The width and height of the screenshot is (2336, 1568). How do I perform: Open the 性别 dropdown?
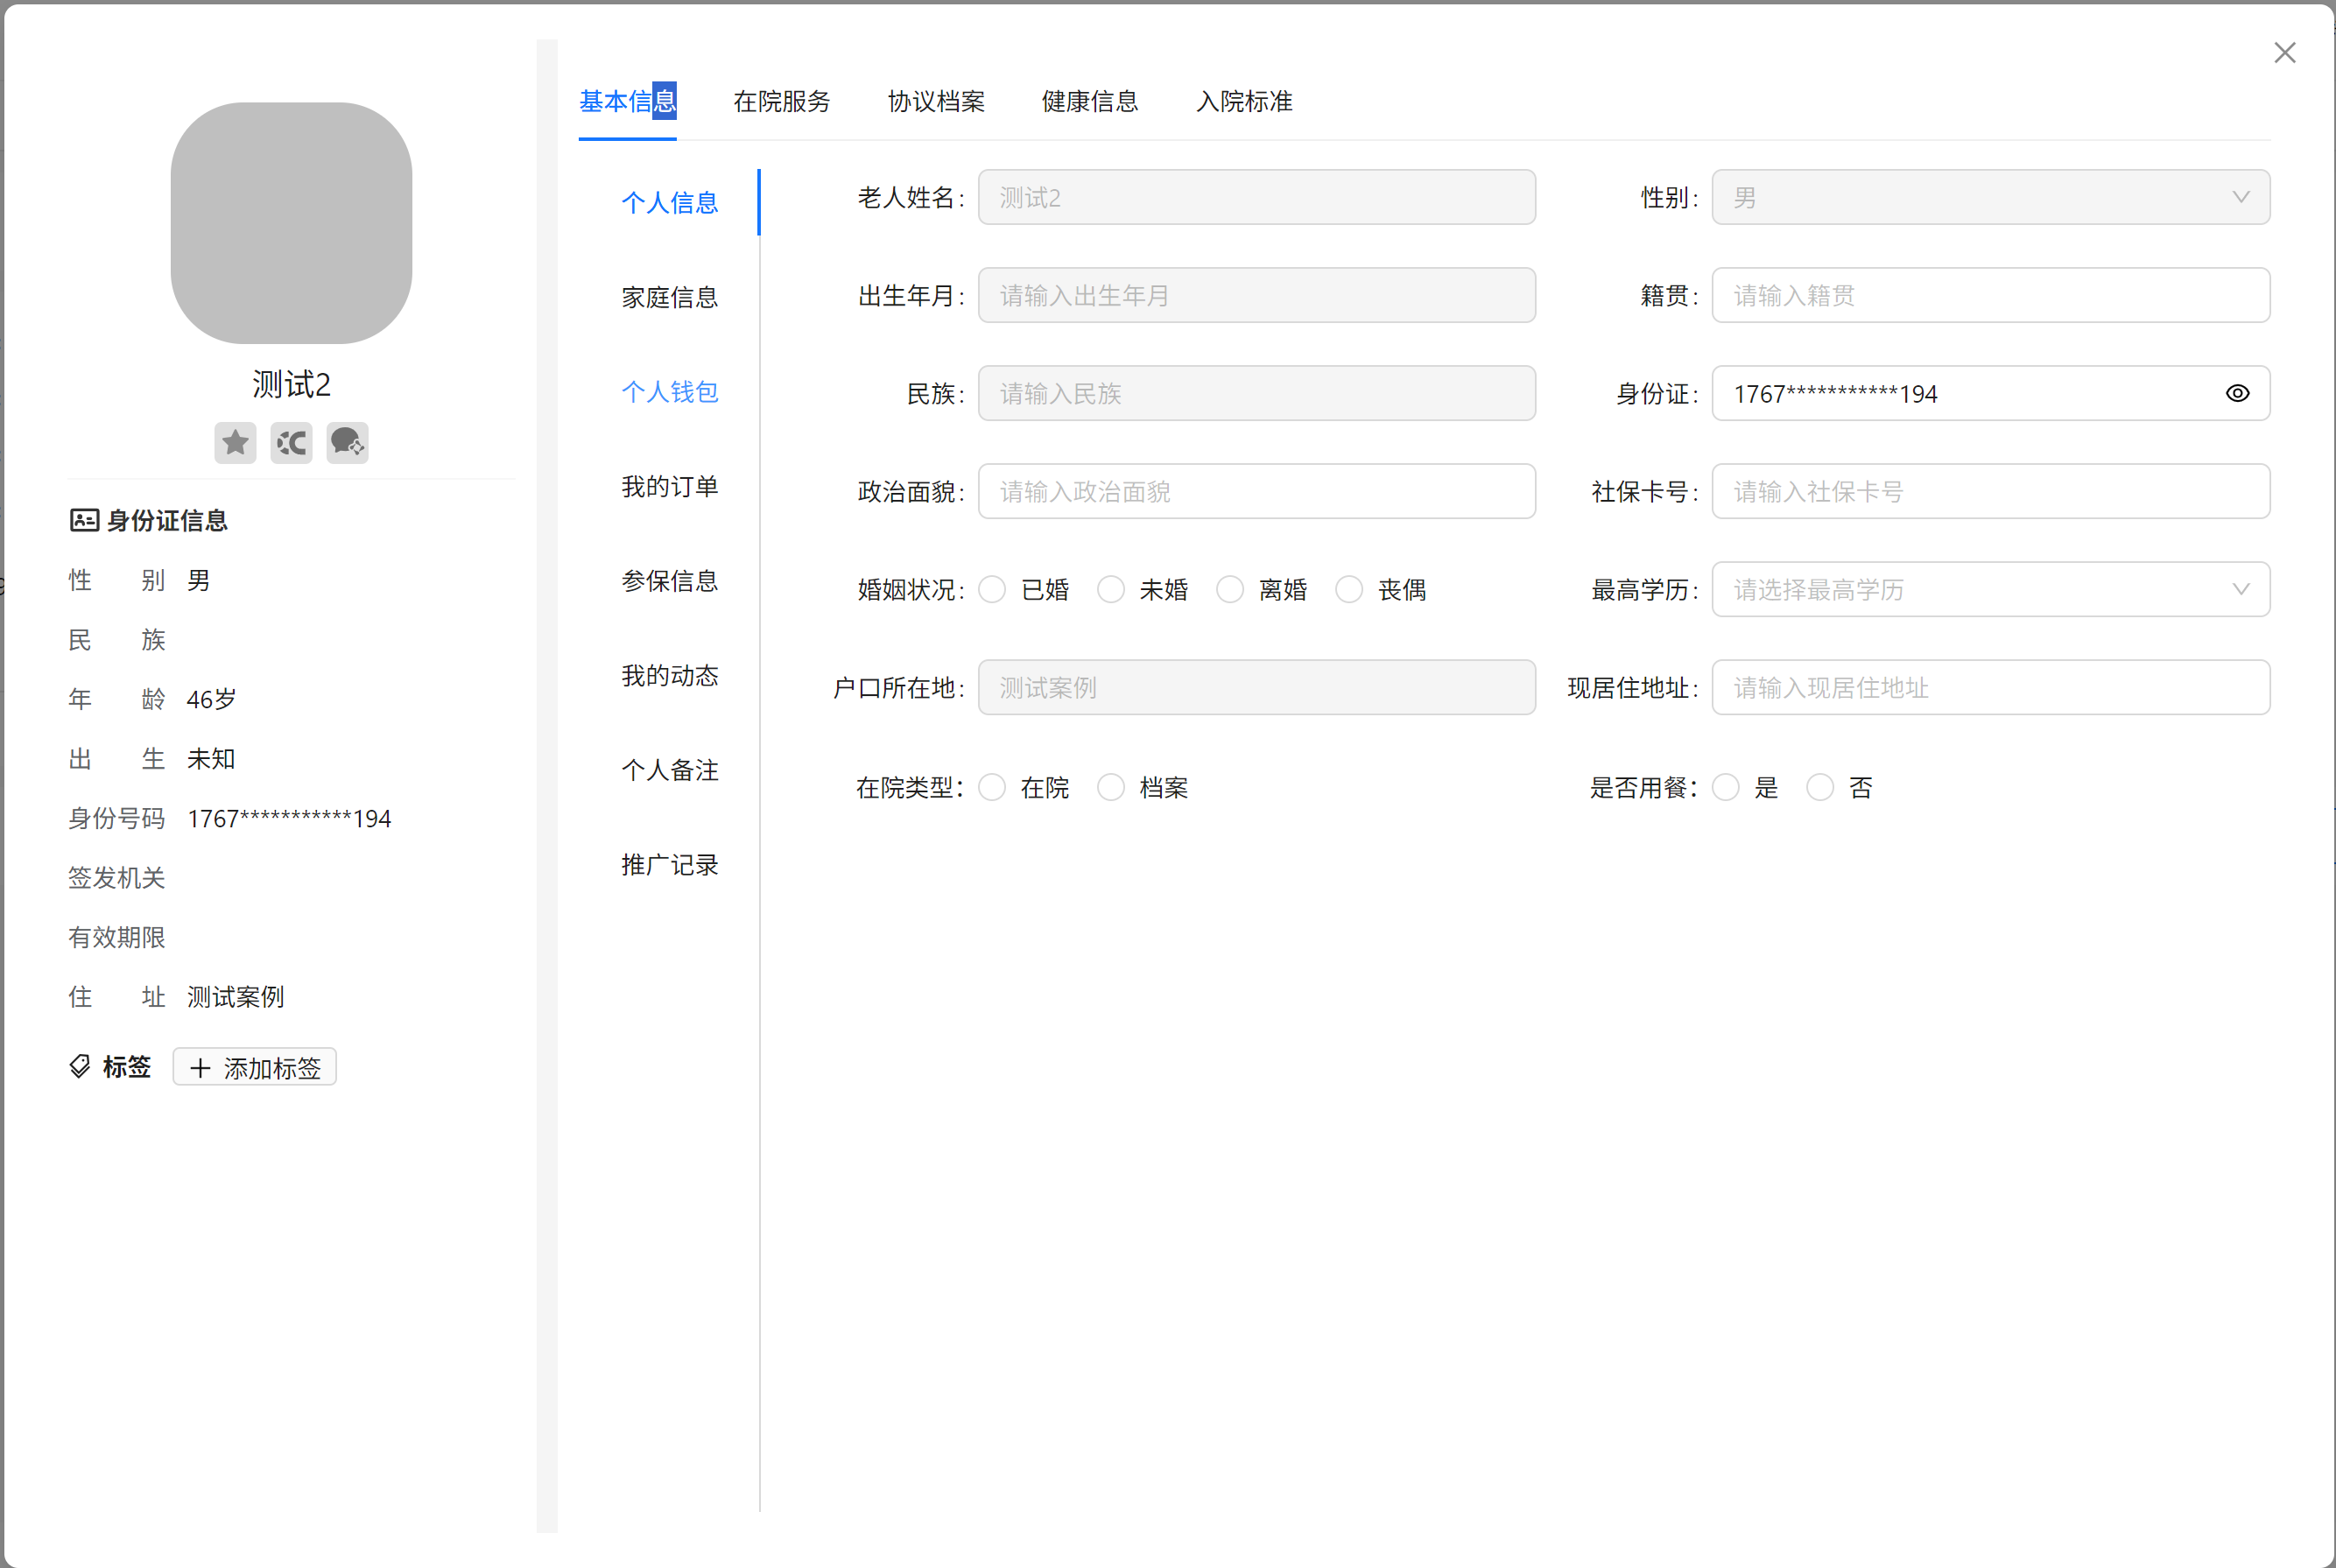click(x=1990, y=197)
